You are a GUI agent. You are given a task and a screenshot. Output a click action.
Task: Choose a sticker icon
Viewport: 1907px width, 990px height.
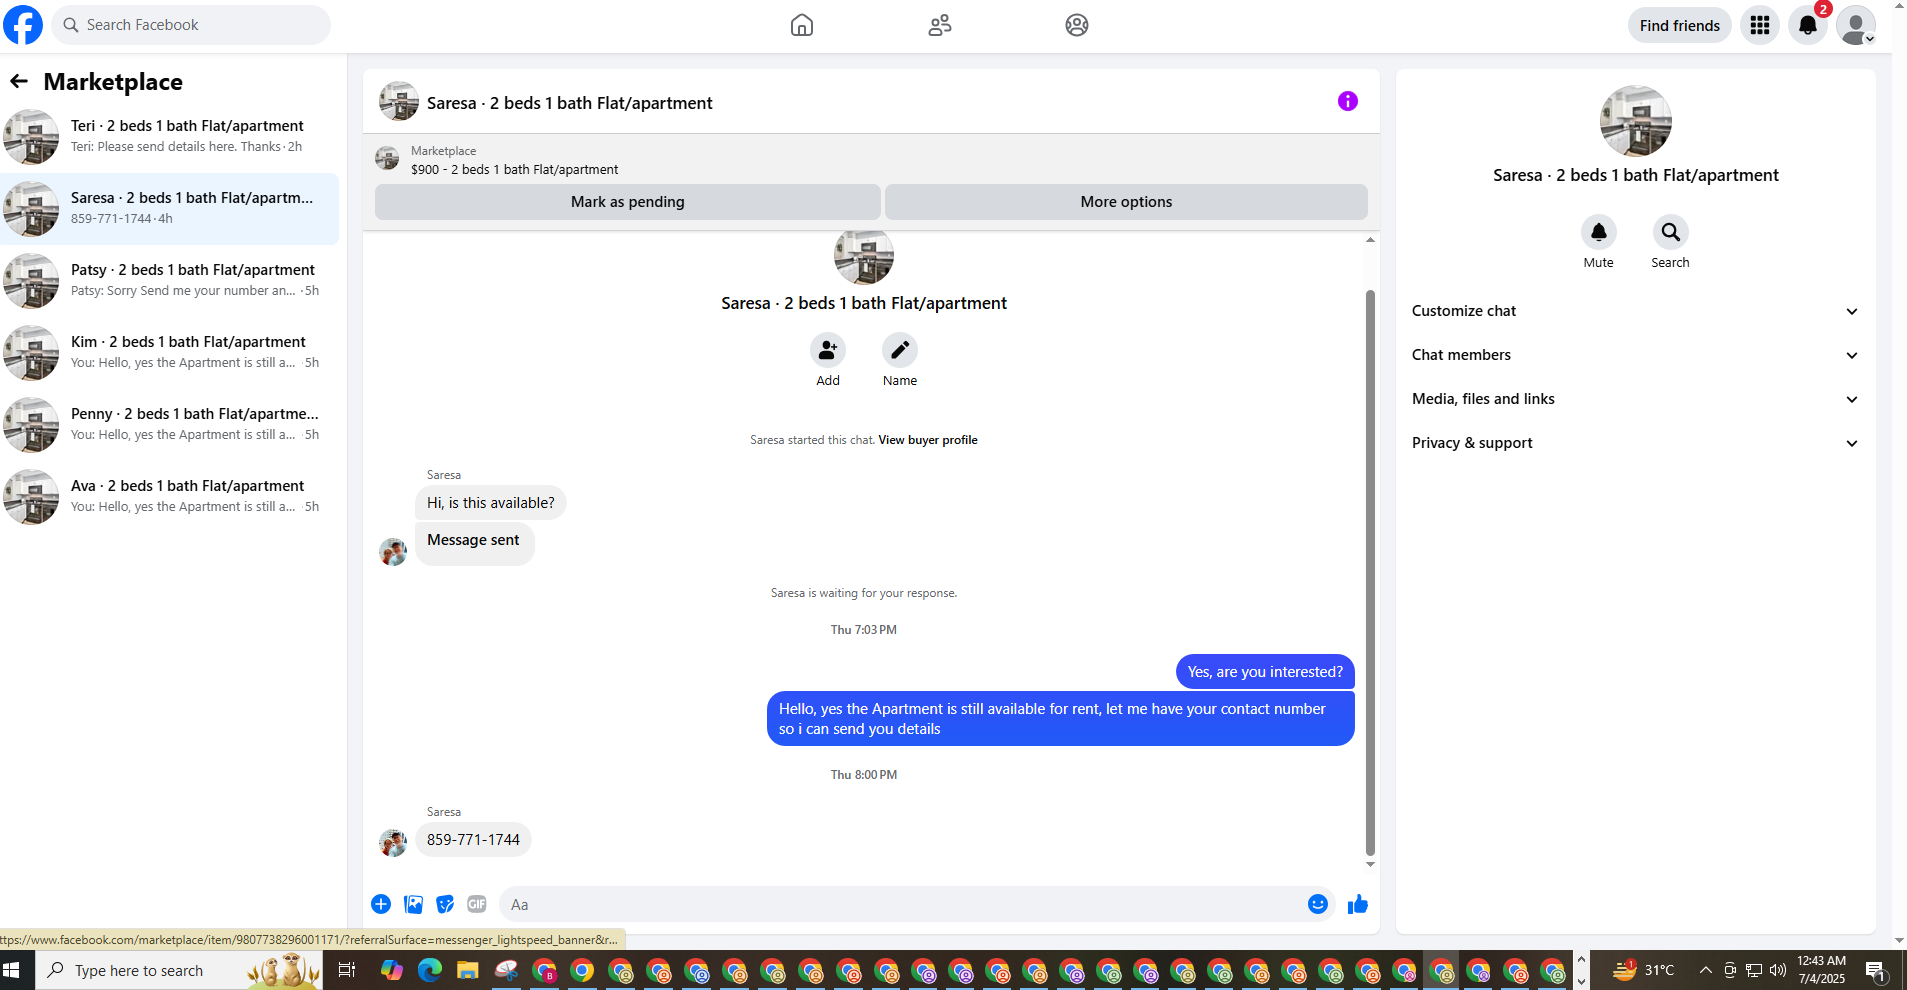(445, 904)
